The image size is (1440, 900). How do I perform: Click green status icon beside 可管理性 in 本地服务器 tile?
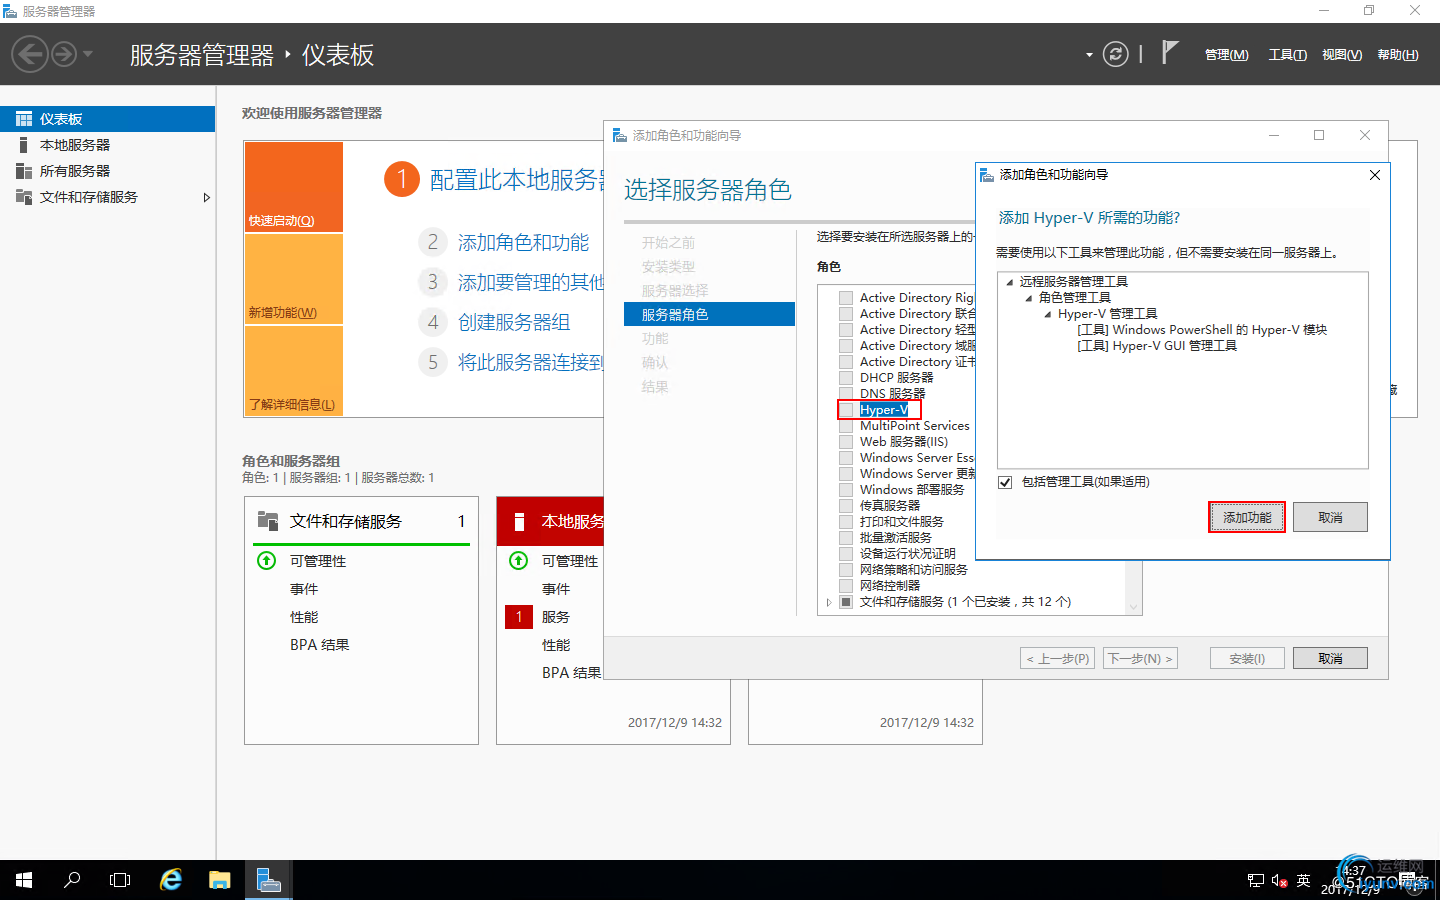click(519, 561)
